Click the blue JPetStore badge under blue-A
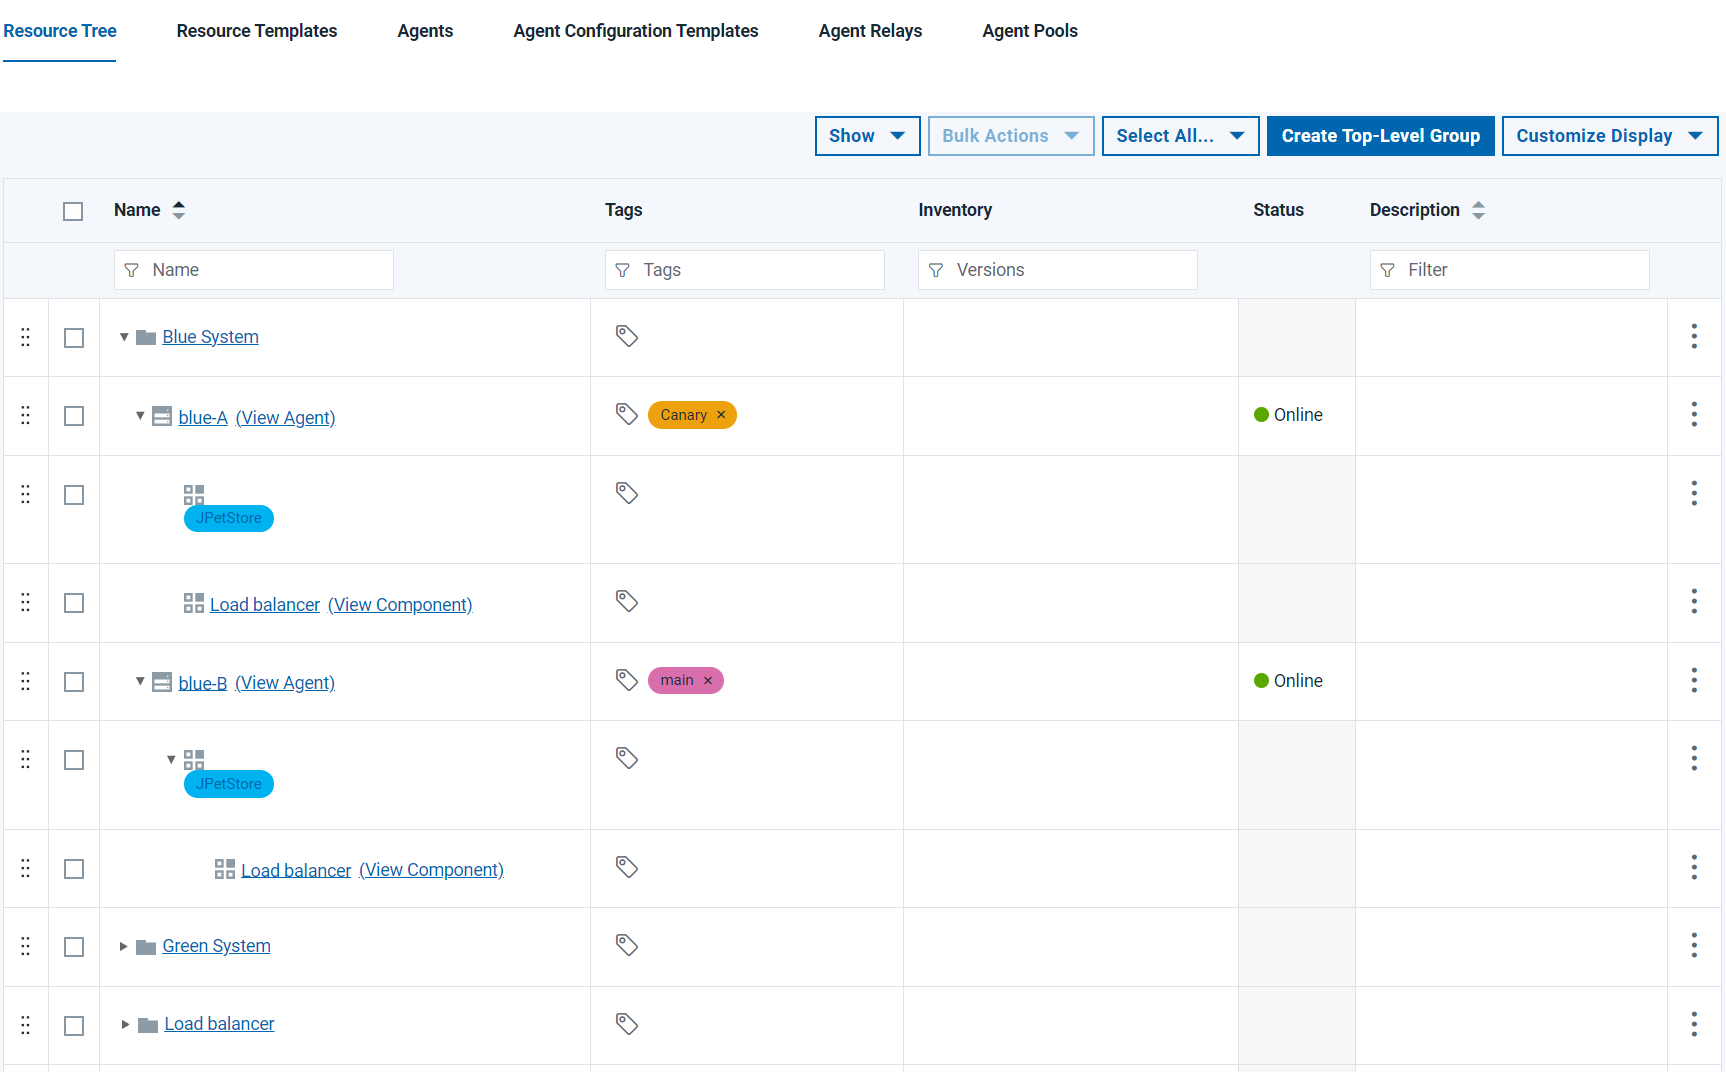The height and width of the screenshot is (1072, 1726). tap(229, 518)
